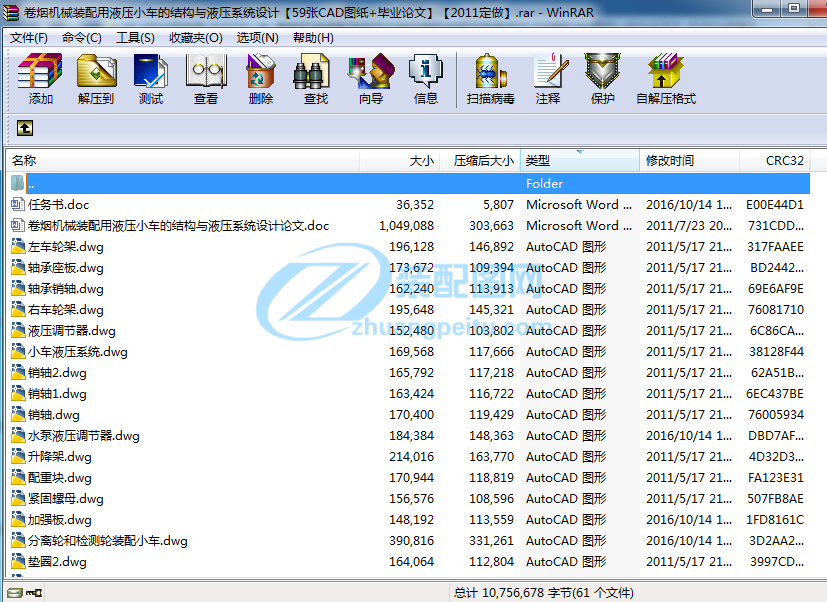Open the 查看 (View) toolbar icon
The image size is (827, 602).
pos(206,78)
